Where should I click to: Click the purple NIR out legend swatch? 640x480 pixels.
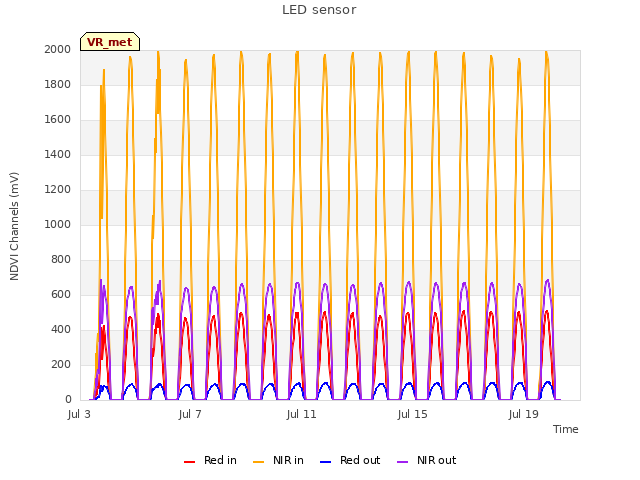coord(402,462)
